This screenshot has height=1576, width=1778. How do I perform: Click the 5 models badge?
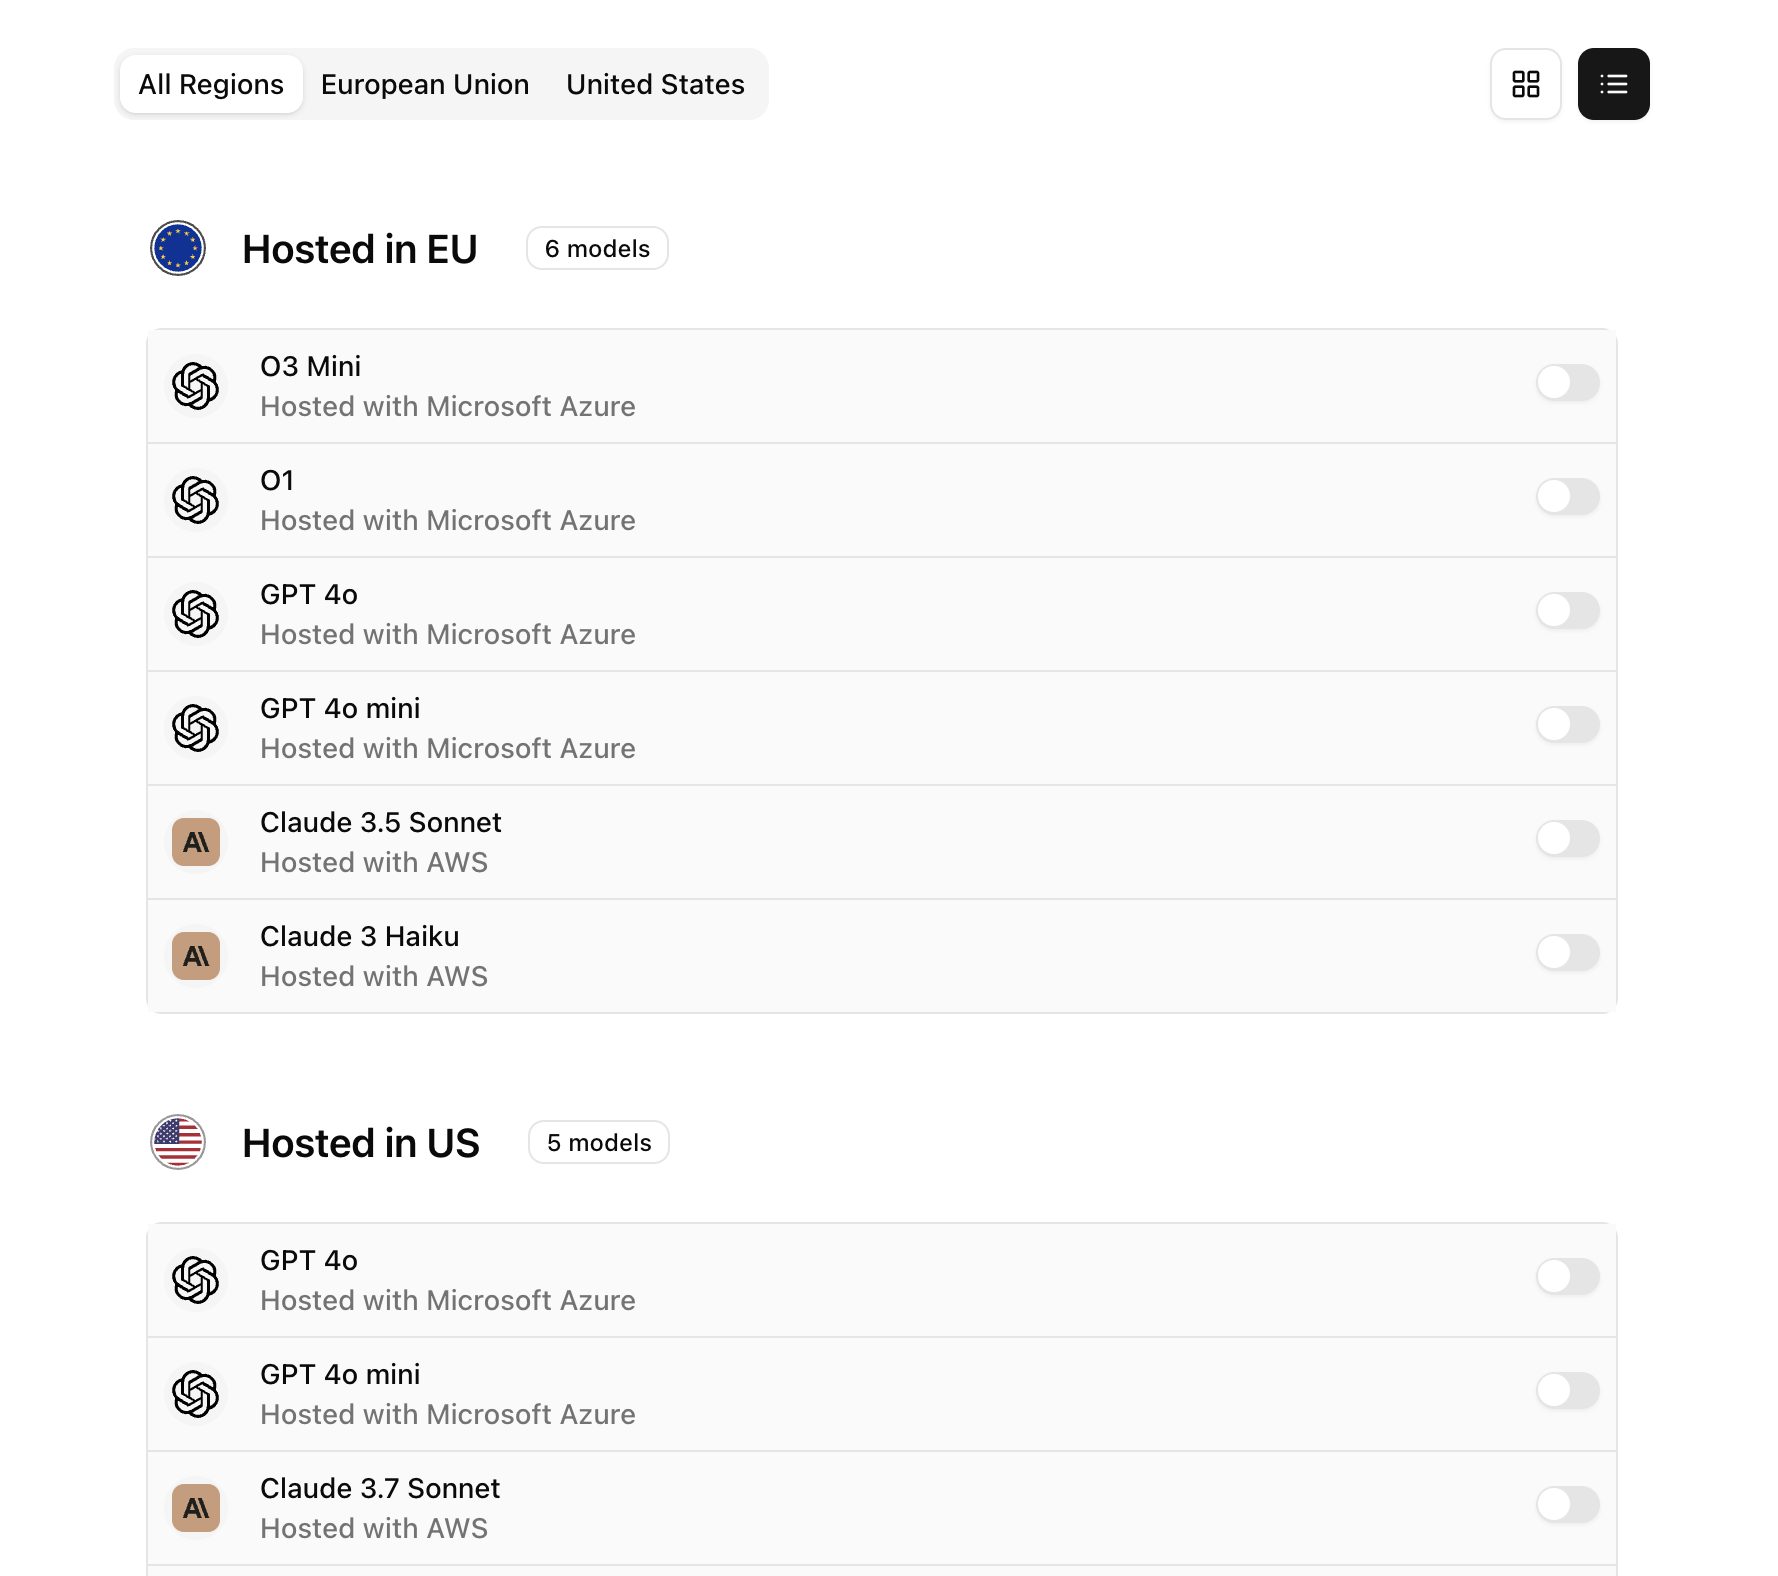click(x=599, y=1142)
